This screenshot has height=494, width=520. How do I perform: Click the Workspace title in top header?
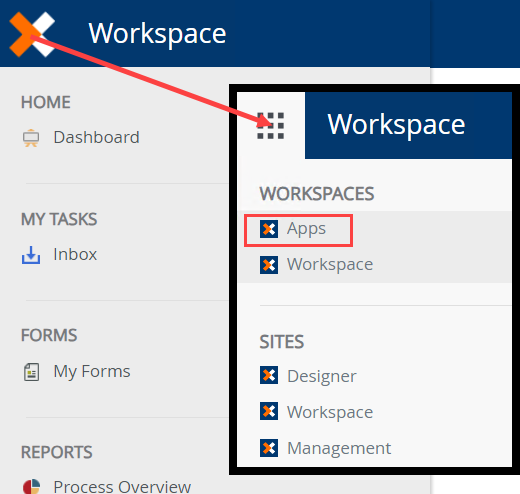pyautogui.click(x=157, y=34)
